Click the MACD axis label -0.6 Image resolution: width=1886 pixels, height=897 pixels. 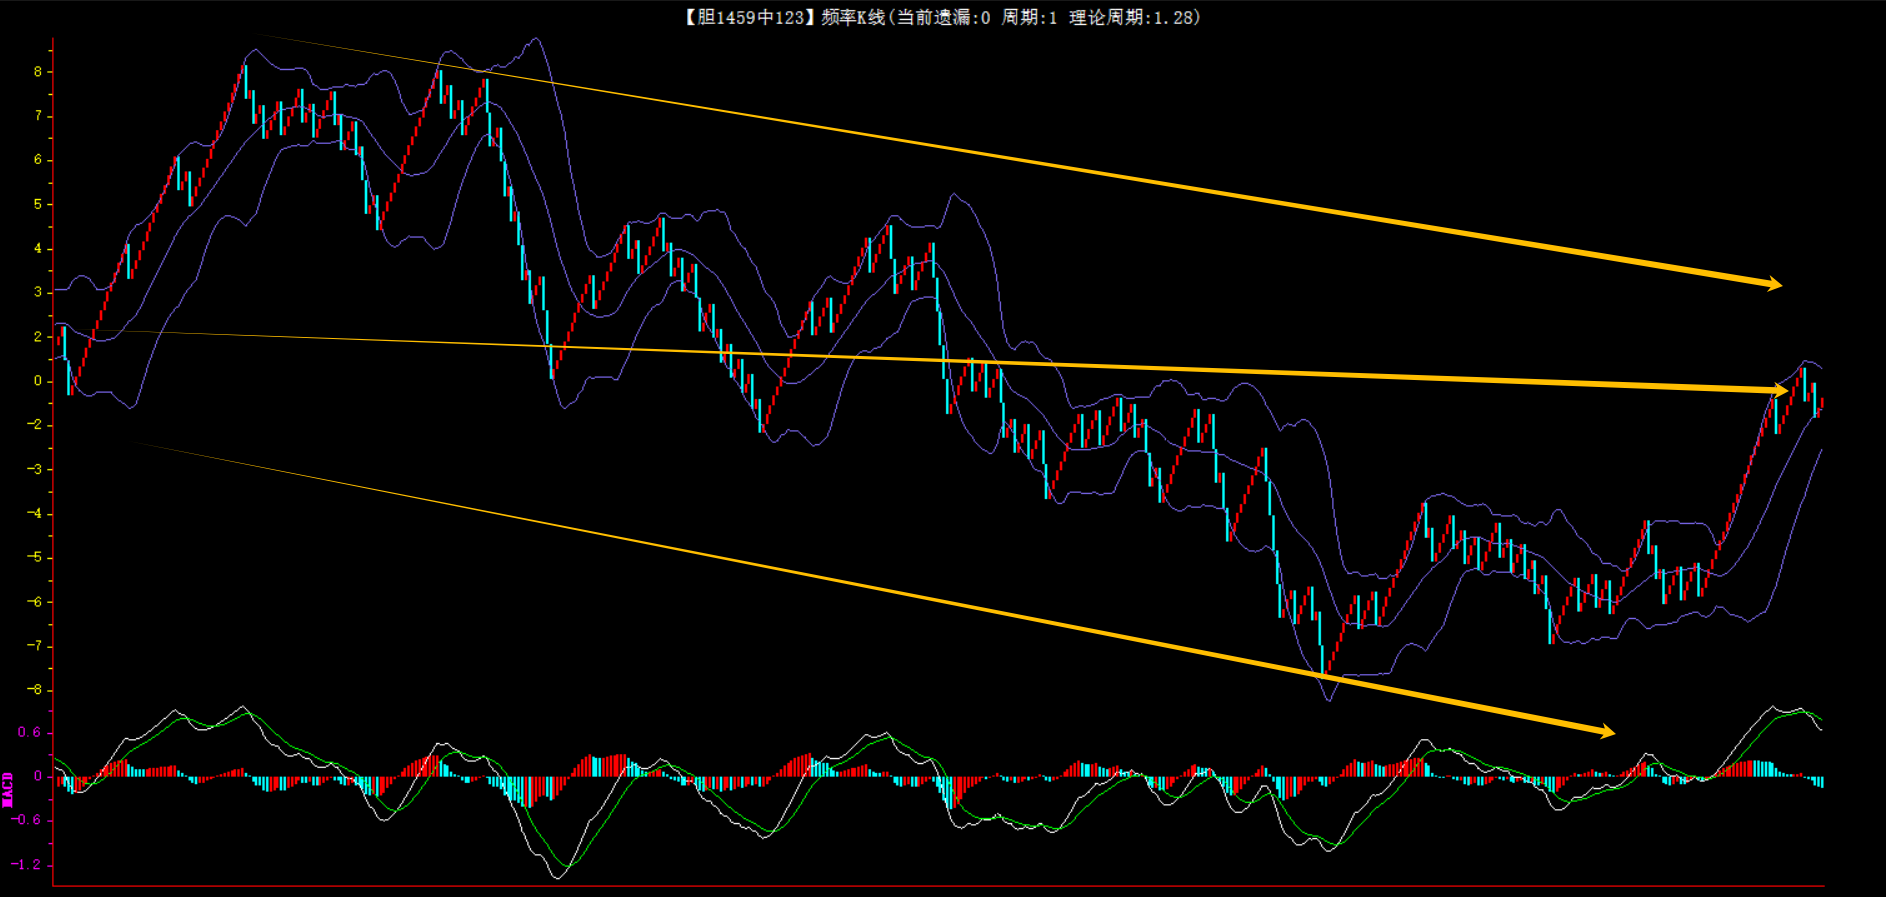tap(27, 820)
